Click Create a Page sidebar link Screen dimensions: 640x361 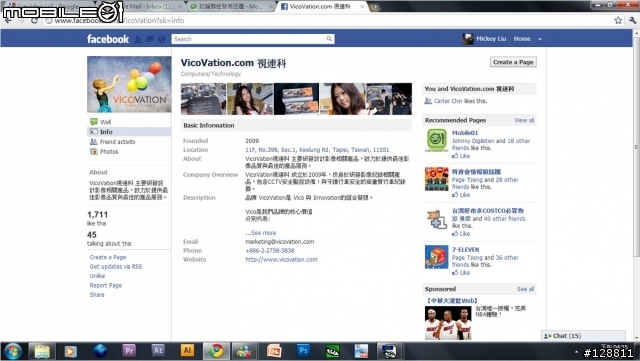click(108, 257)
